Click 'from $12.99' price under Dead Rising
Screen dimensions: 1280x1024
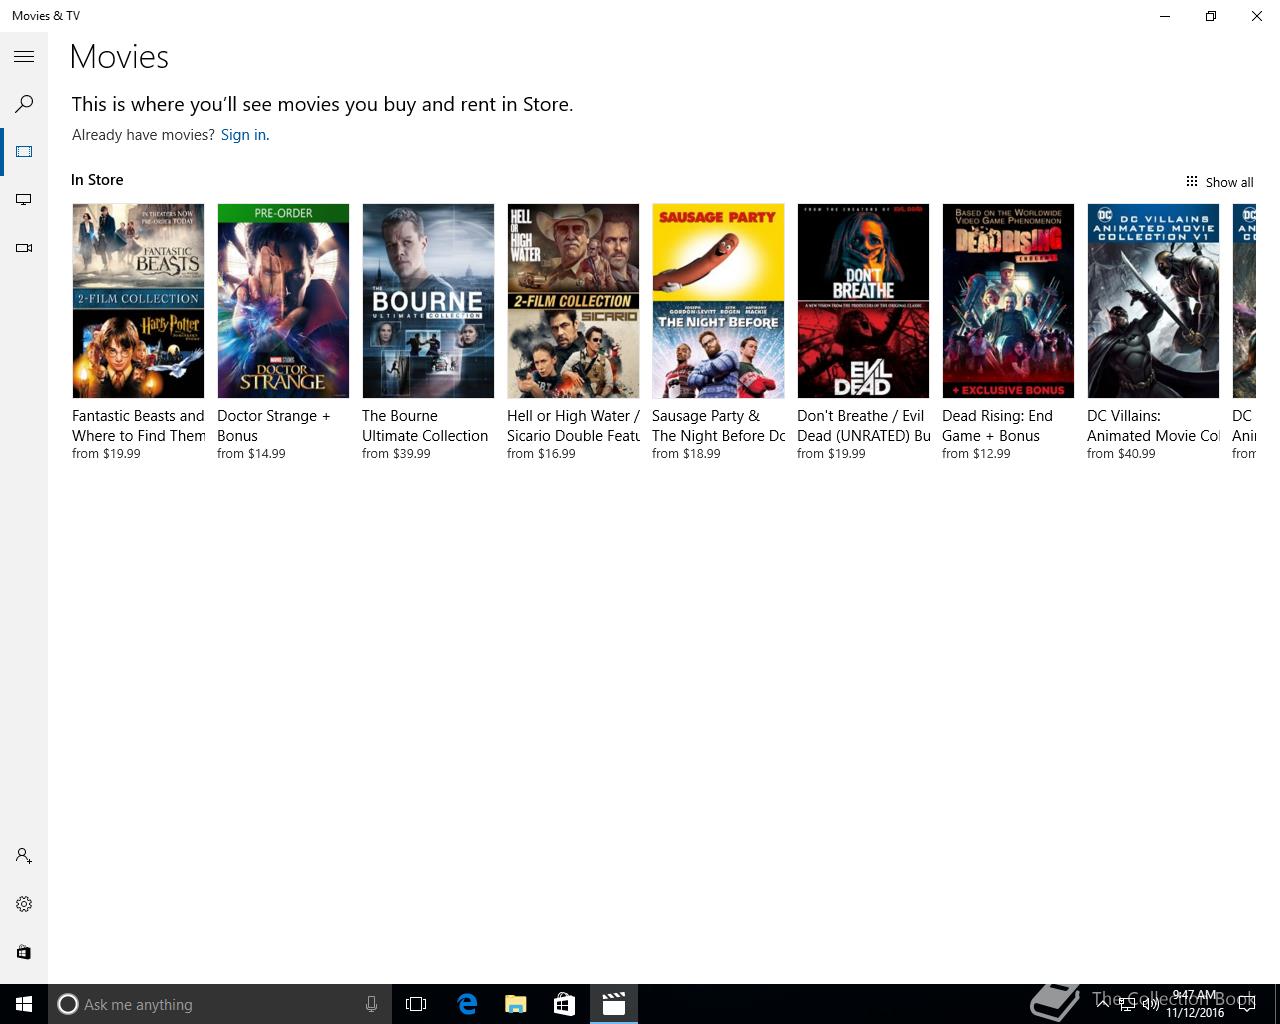click(976, 454)
